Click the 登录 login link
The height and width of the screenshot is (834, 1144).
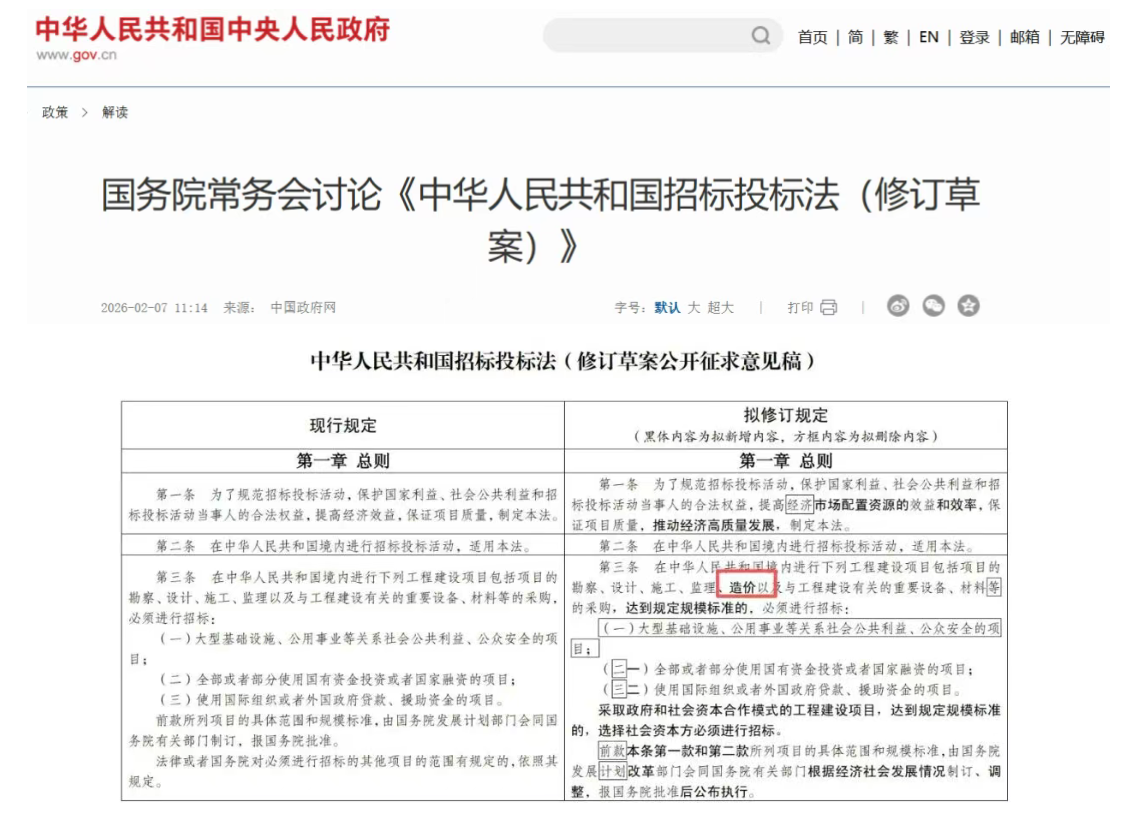[x=974, y=37]
